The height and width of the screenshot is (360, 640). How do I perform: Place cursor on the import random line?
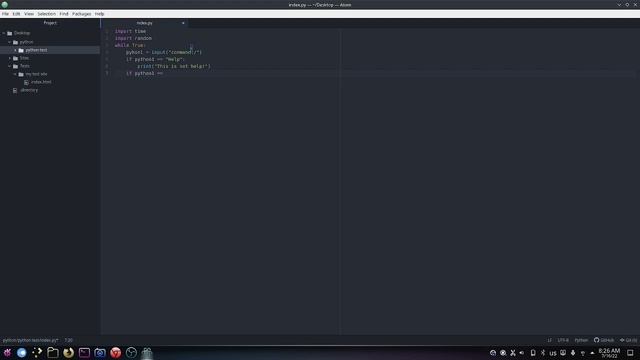(x=133, y=38)
